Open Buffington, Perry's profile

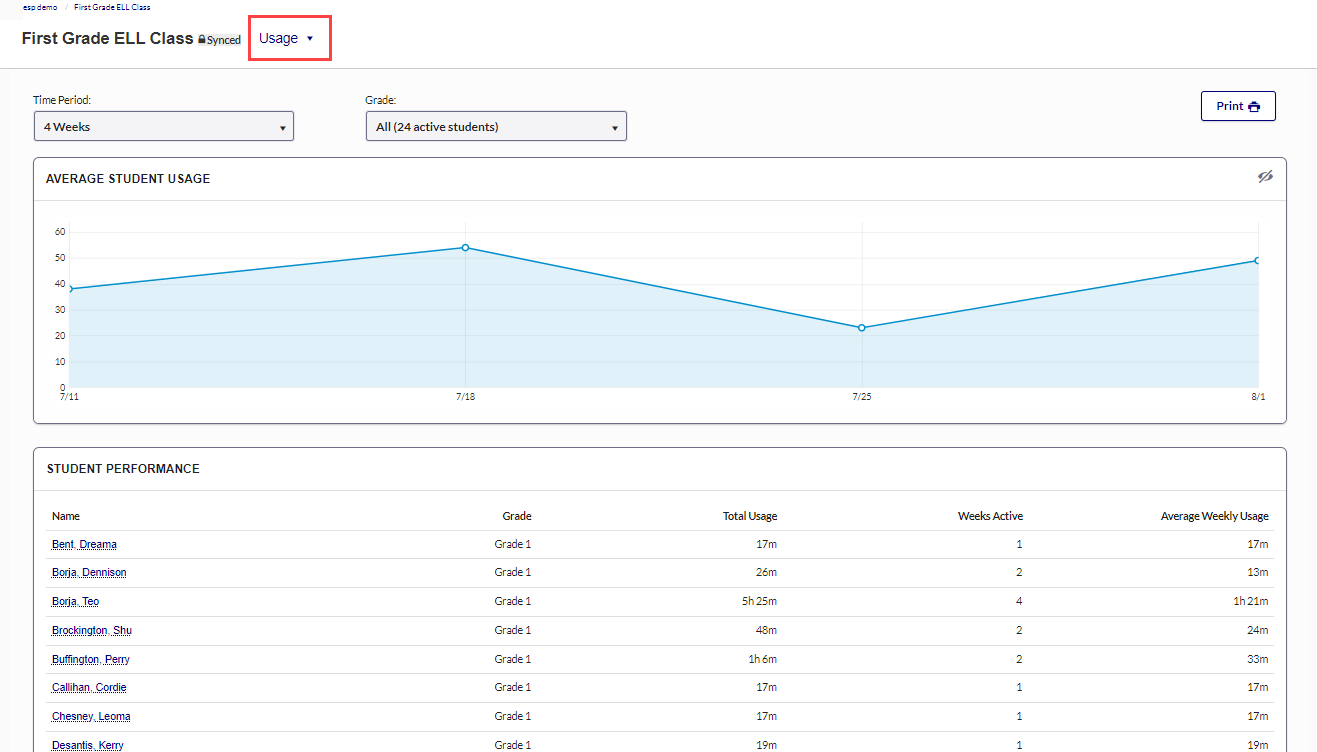click(90, 659)
